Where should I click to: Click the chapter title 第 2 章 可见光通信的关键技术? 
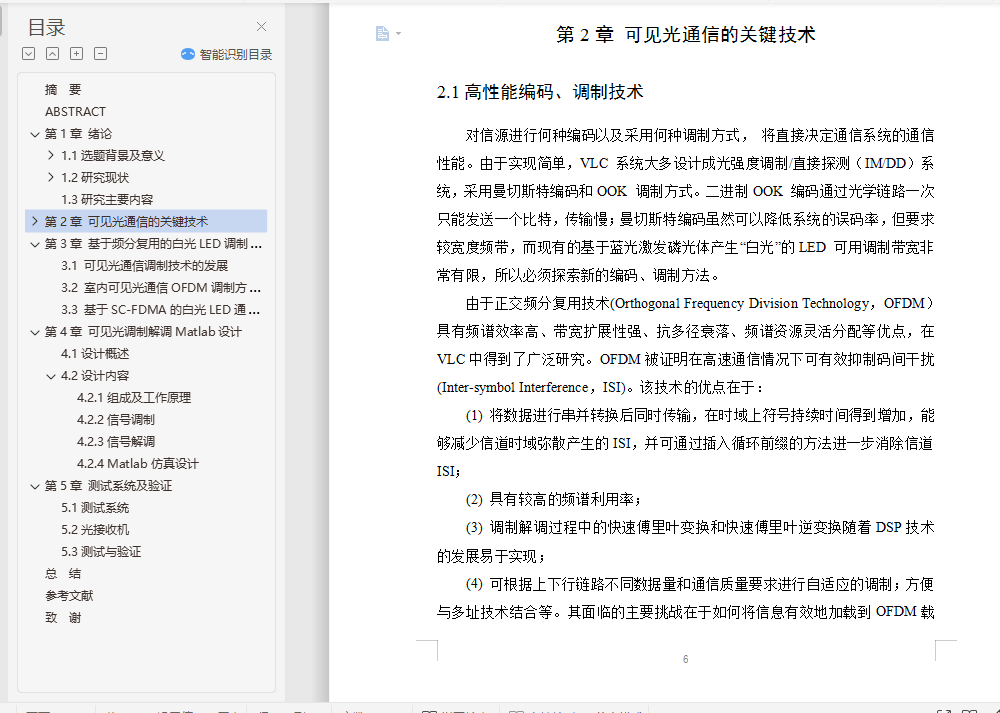pyautogui.click(x=686, y=34)
